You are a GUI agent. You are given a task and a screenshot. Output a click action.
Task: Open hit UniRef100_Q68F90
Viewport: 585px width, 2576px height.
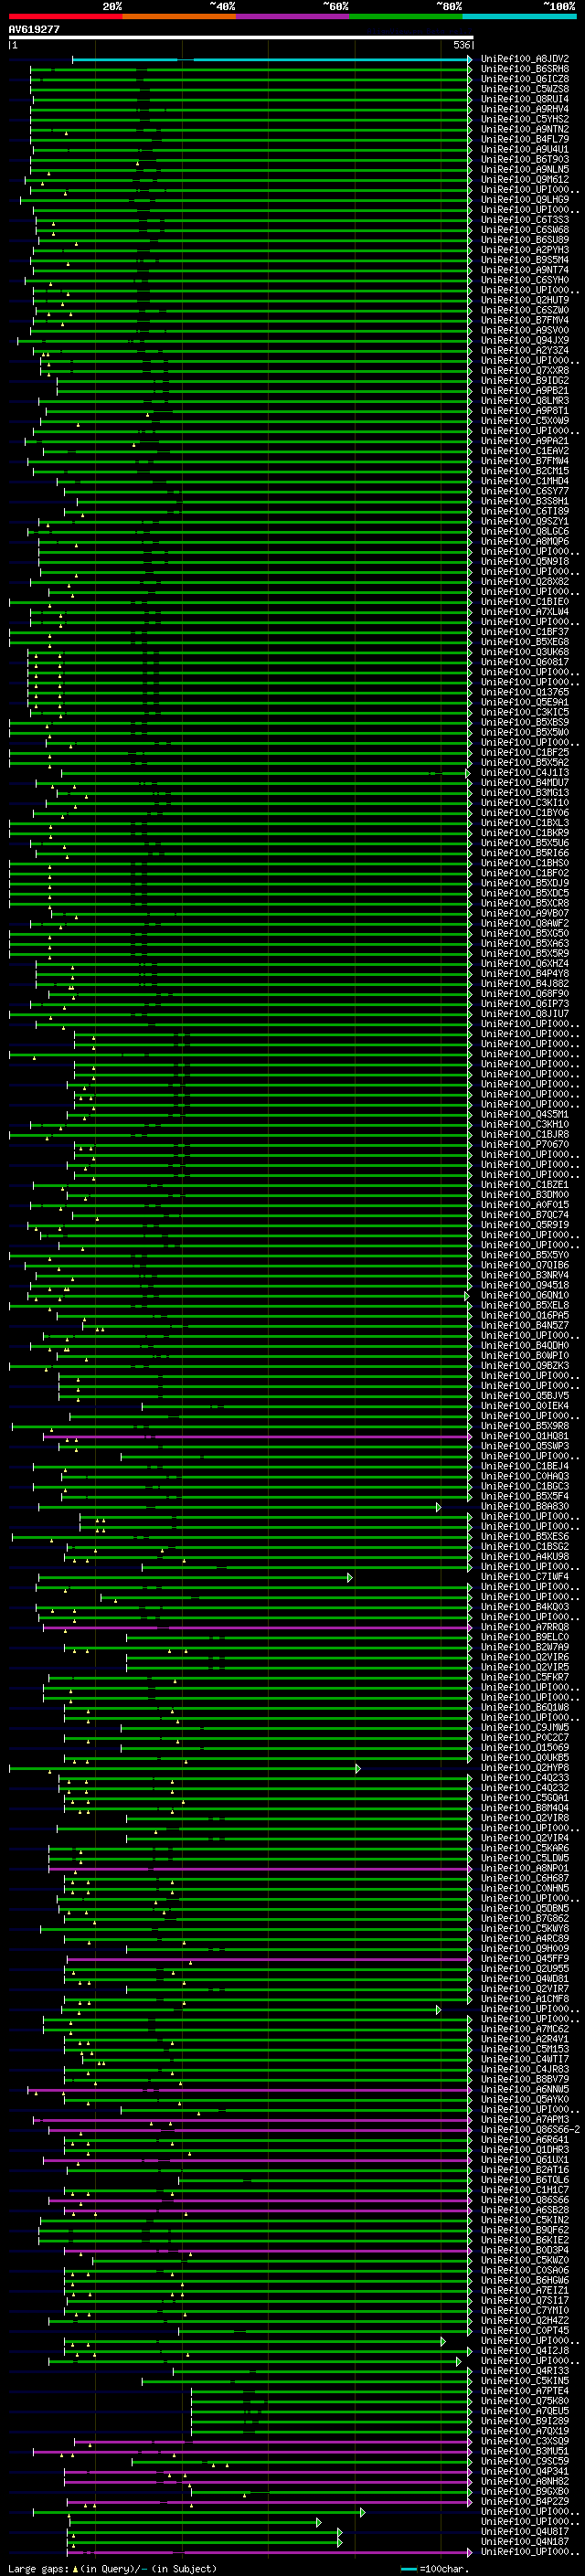tap(525, 994)
